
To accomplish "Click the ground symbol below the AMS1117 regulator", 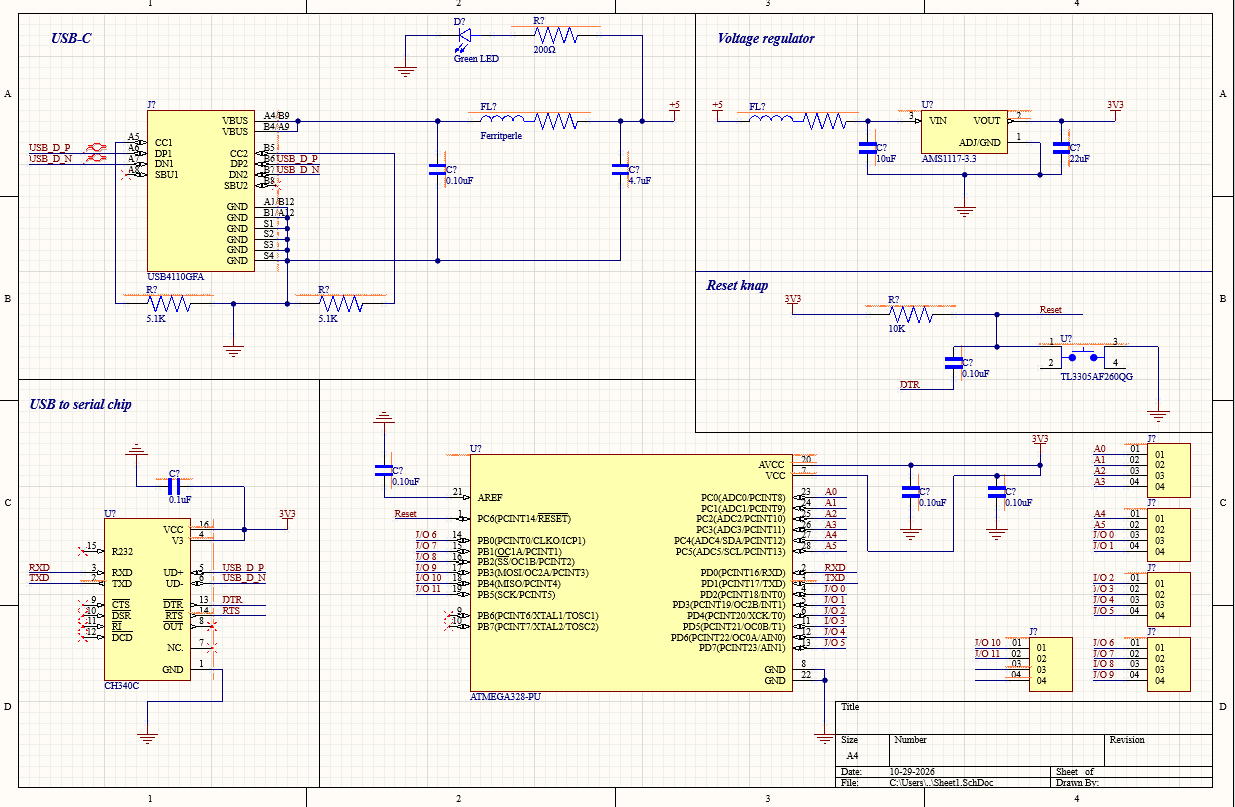I will click(x=964, y=210).
